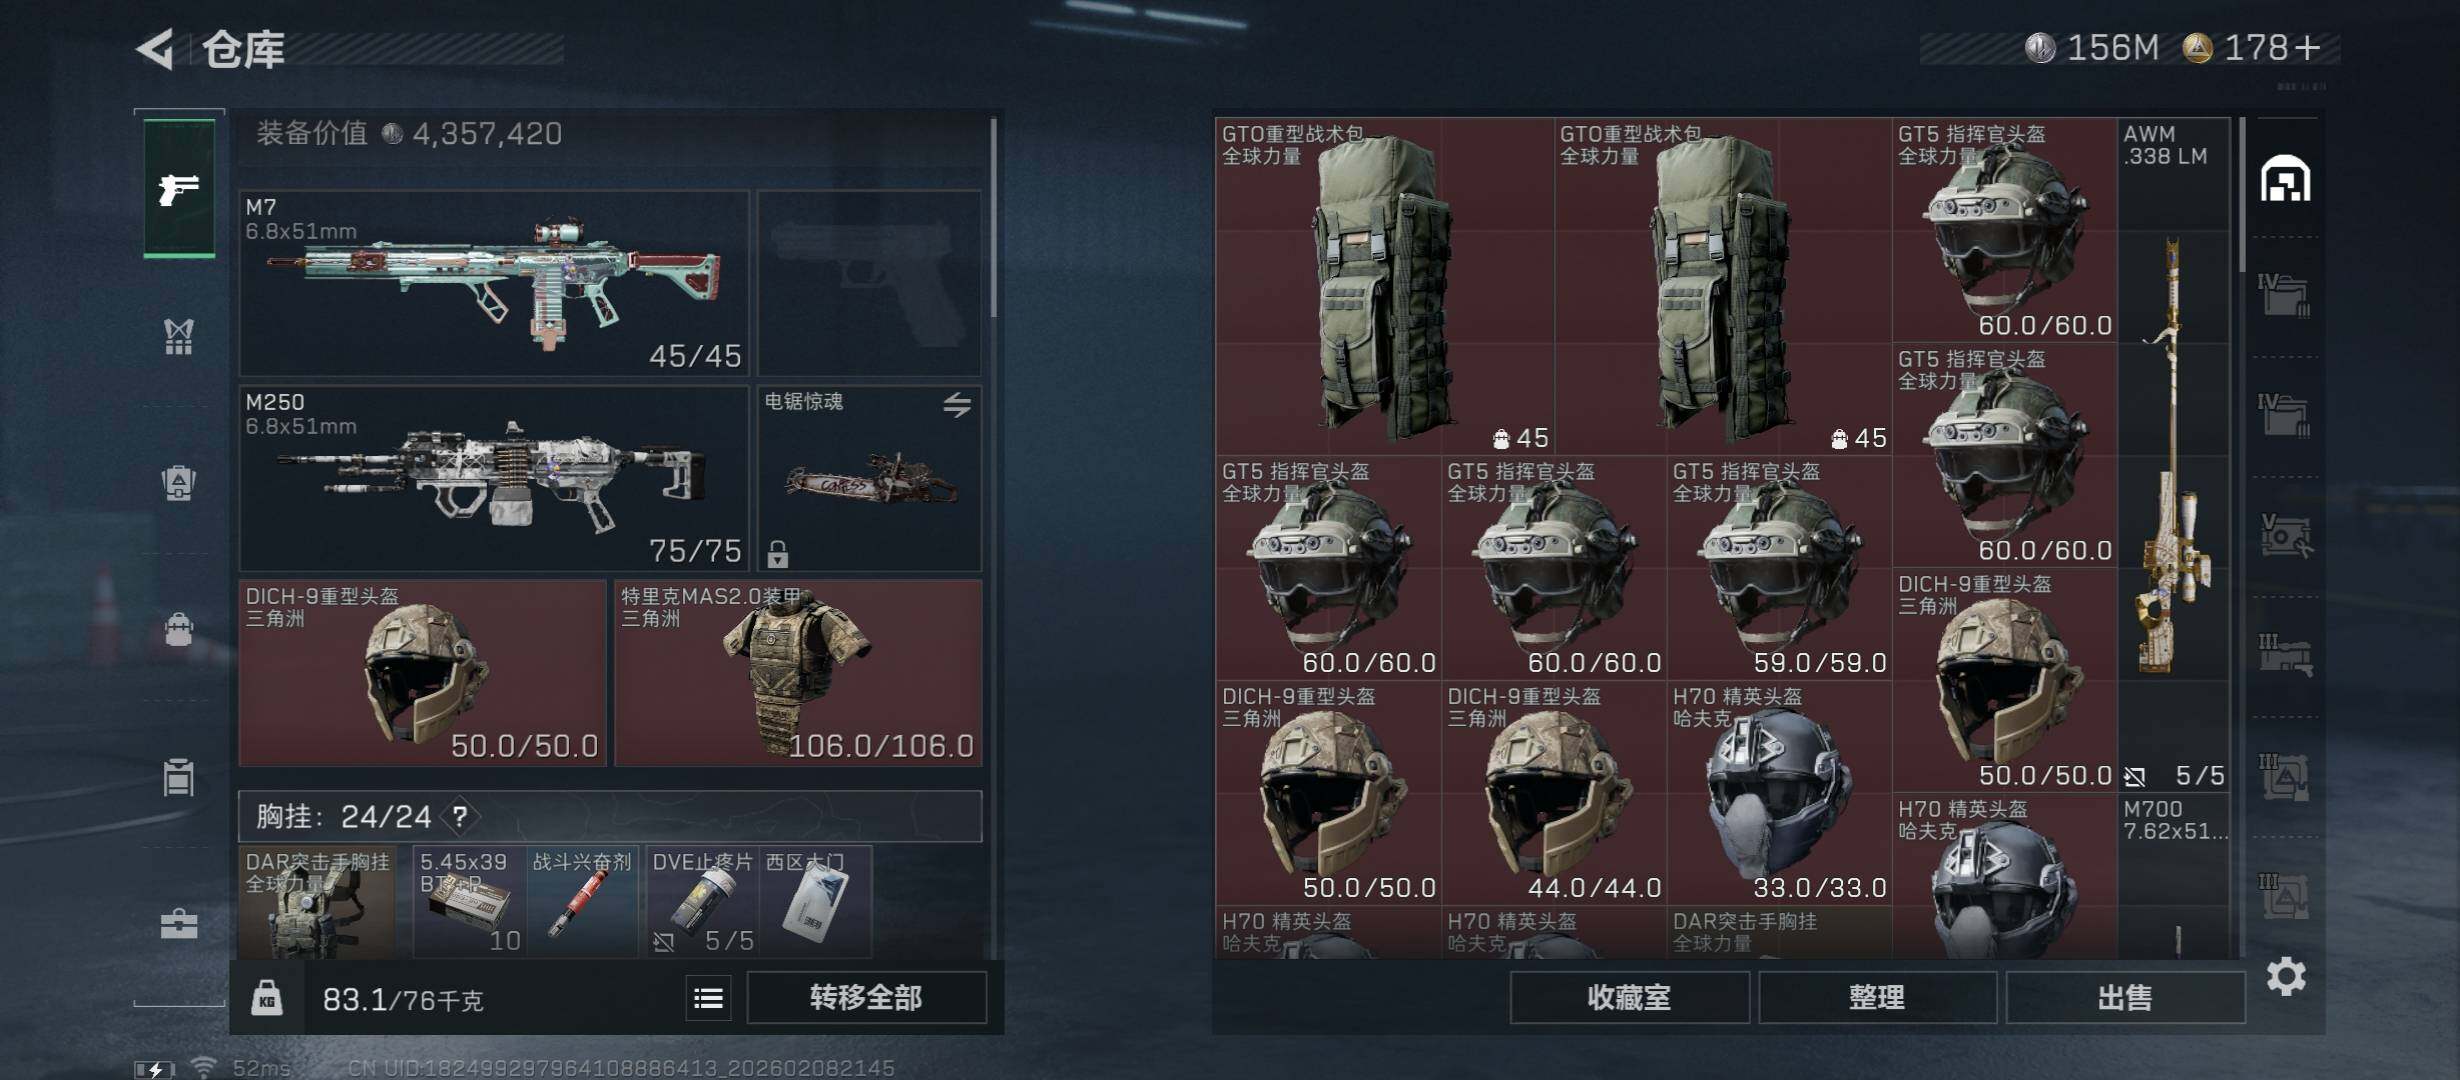2460x1080 pixels.
Task: Open the 收藏室 collection room
Action: click(1629, 998)
